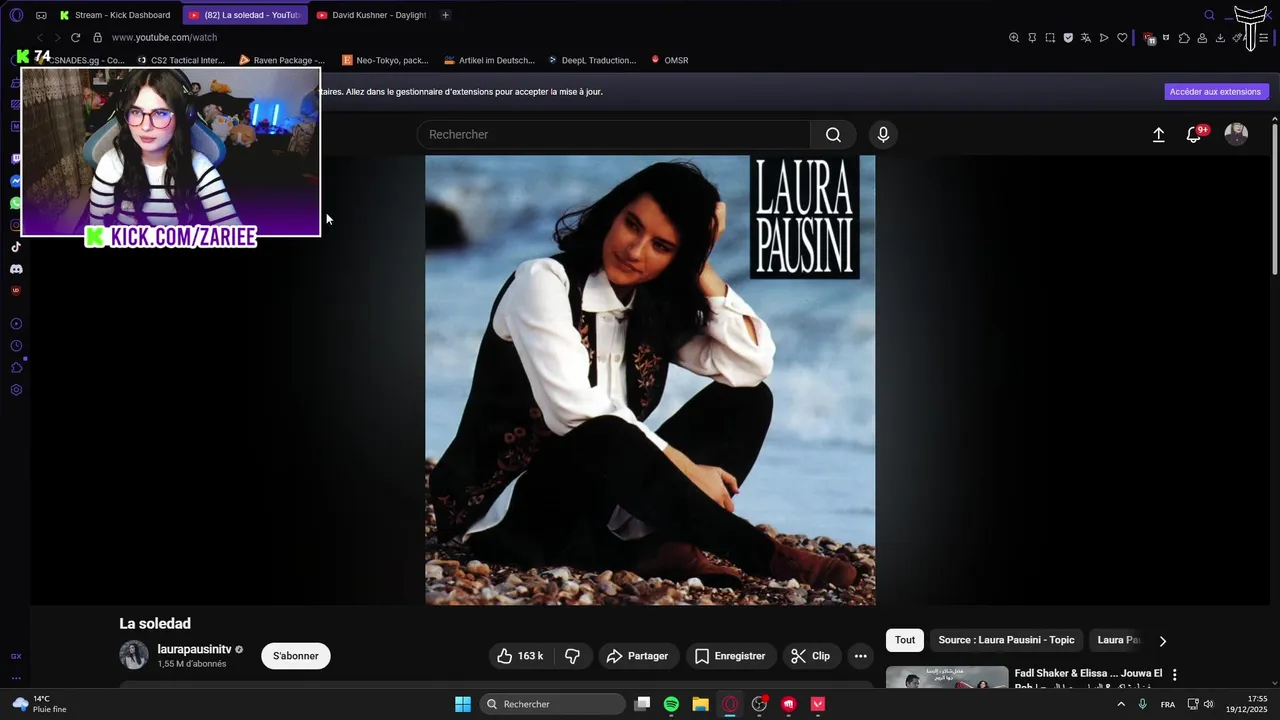Click the Clip button
1280x720 pixels.
coord(810,656)
